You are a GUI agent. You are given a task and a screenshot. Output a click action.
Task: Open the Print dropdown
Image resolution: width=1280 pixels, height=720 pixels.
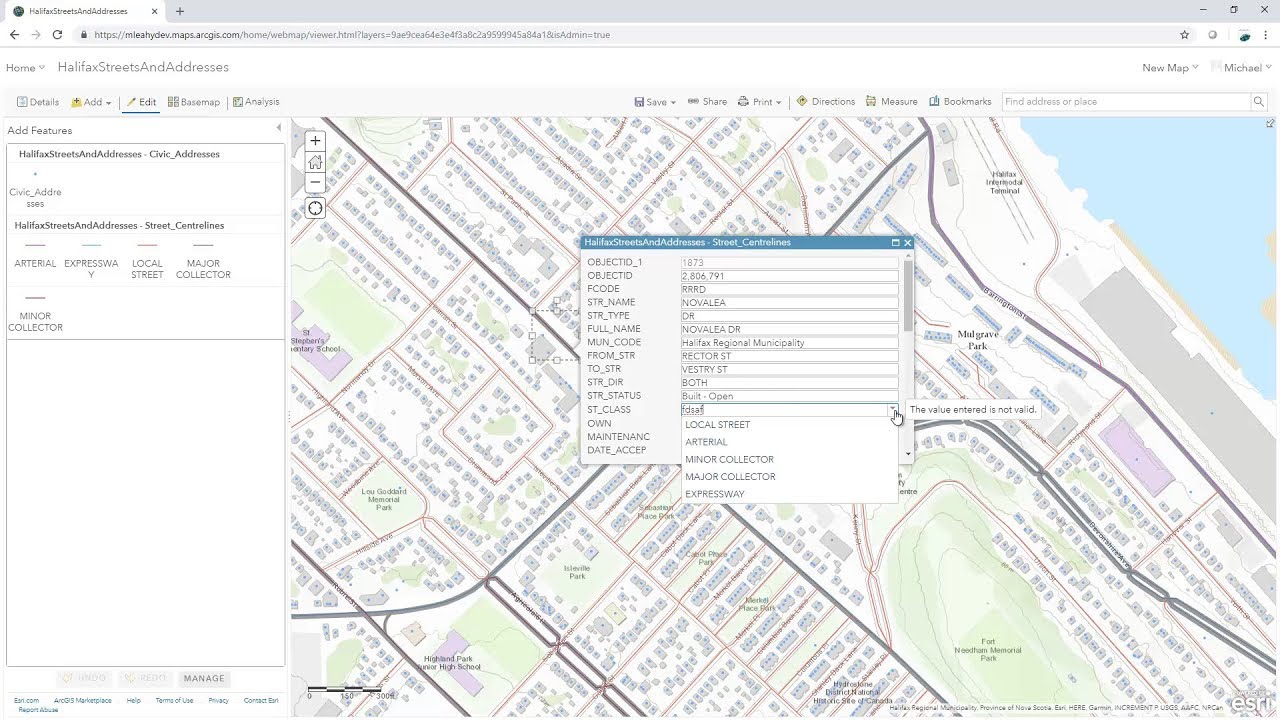(760, 102)
